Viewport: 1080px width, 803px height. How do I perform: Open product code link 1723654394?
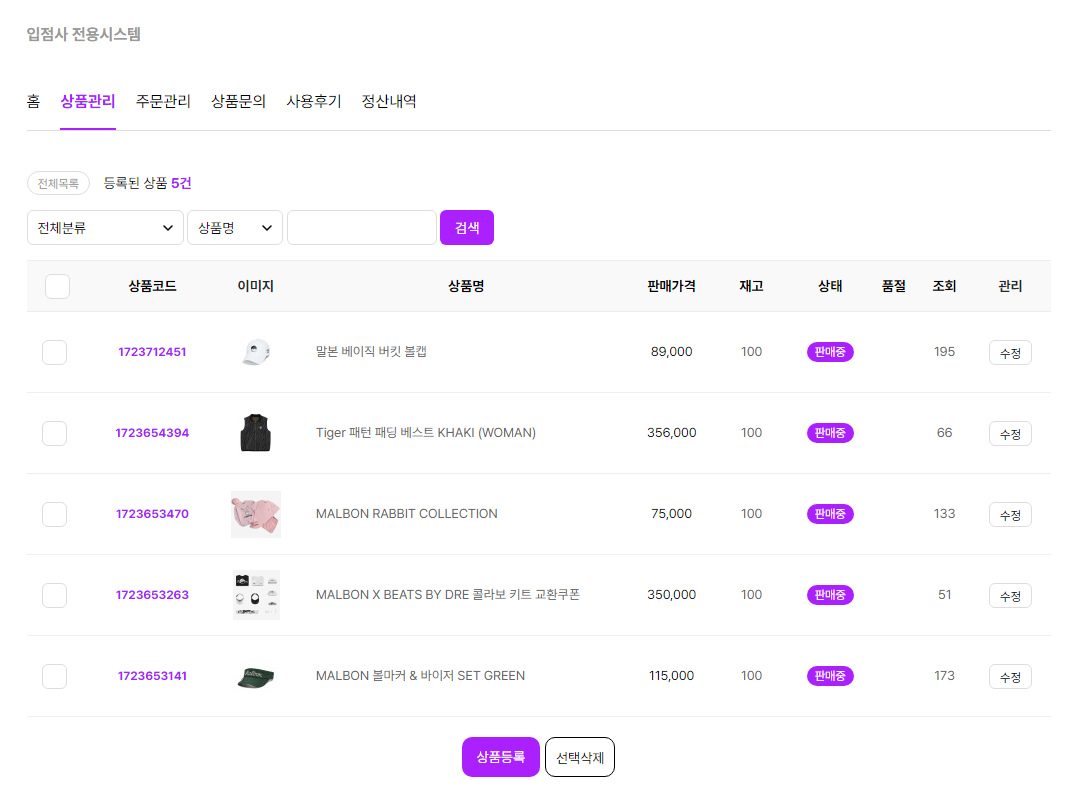click(152, 433)
